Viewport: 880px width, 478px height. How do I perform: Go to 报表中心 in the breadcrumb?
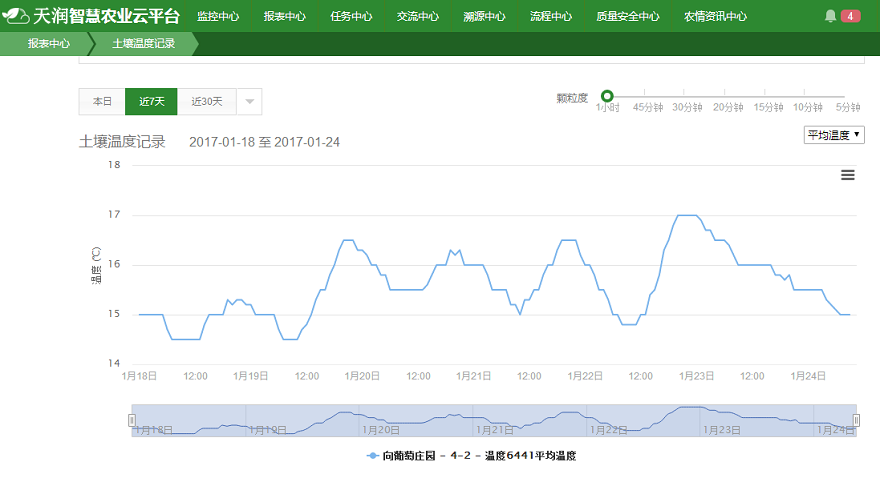[x=48, y=44]
